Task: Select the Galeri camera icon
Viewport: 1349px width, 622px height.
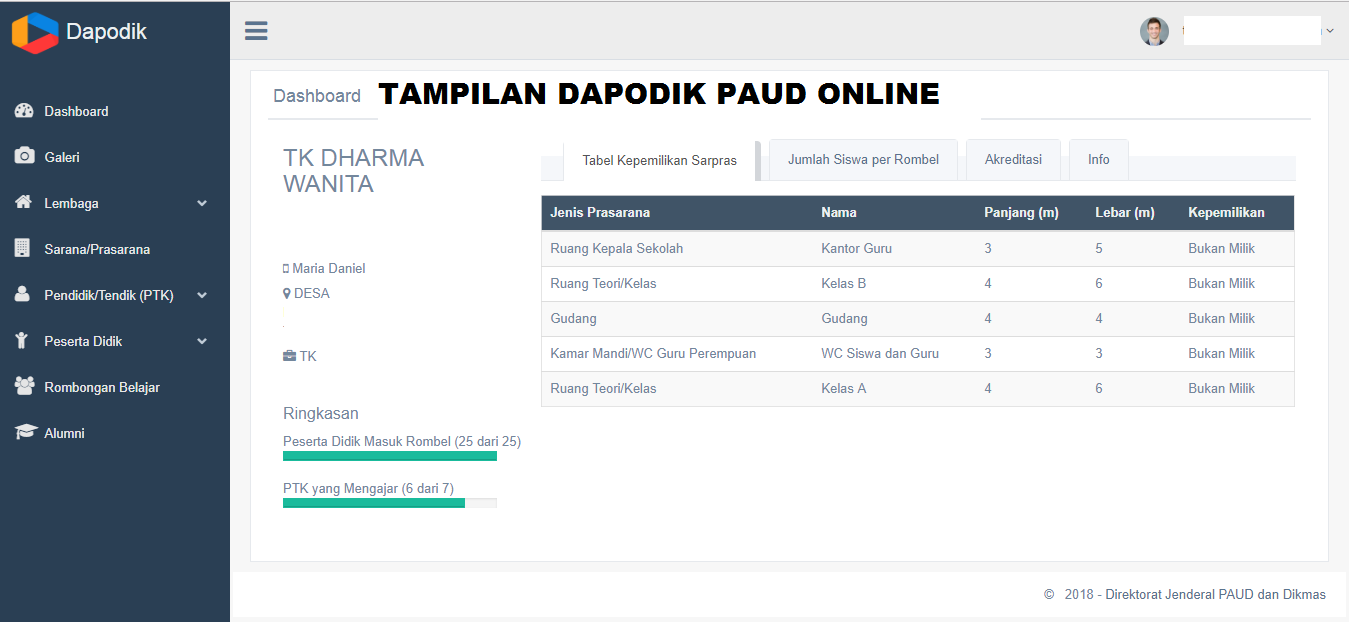Action: point(25,157)
